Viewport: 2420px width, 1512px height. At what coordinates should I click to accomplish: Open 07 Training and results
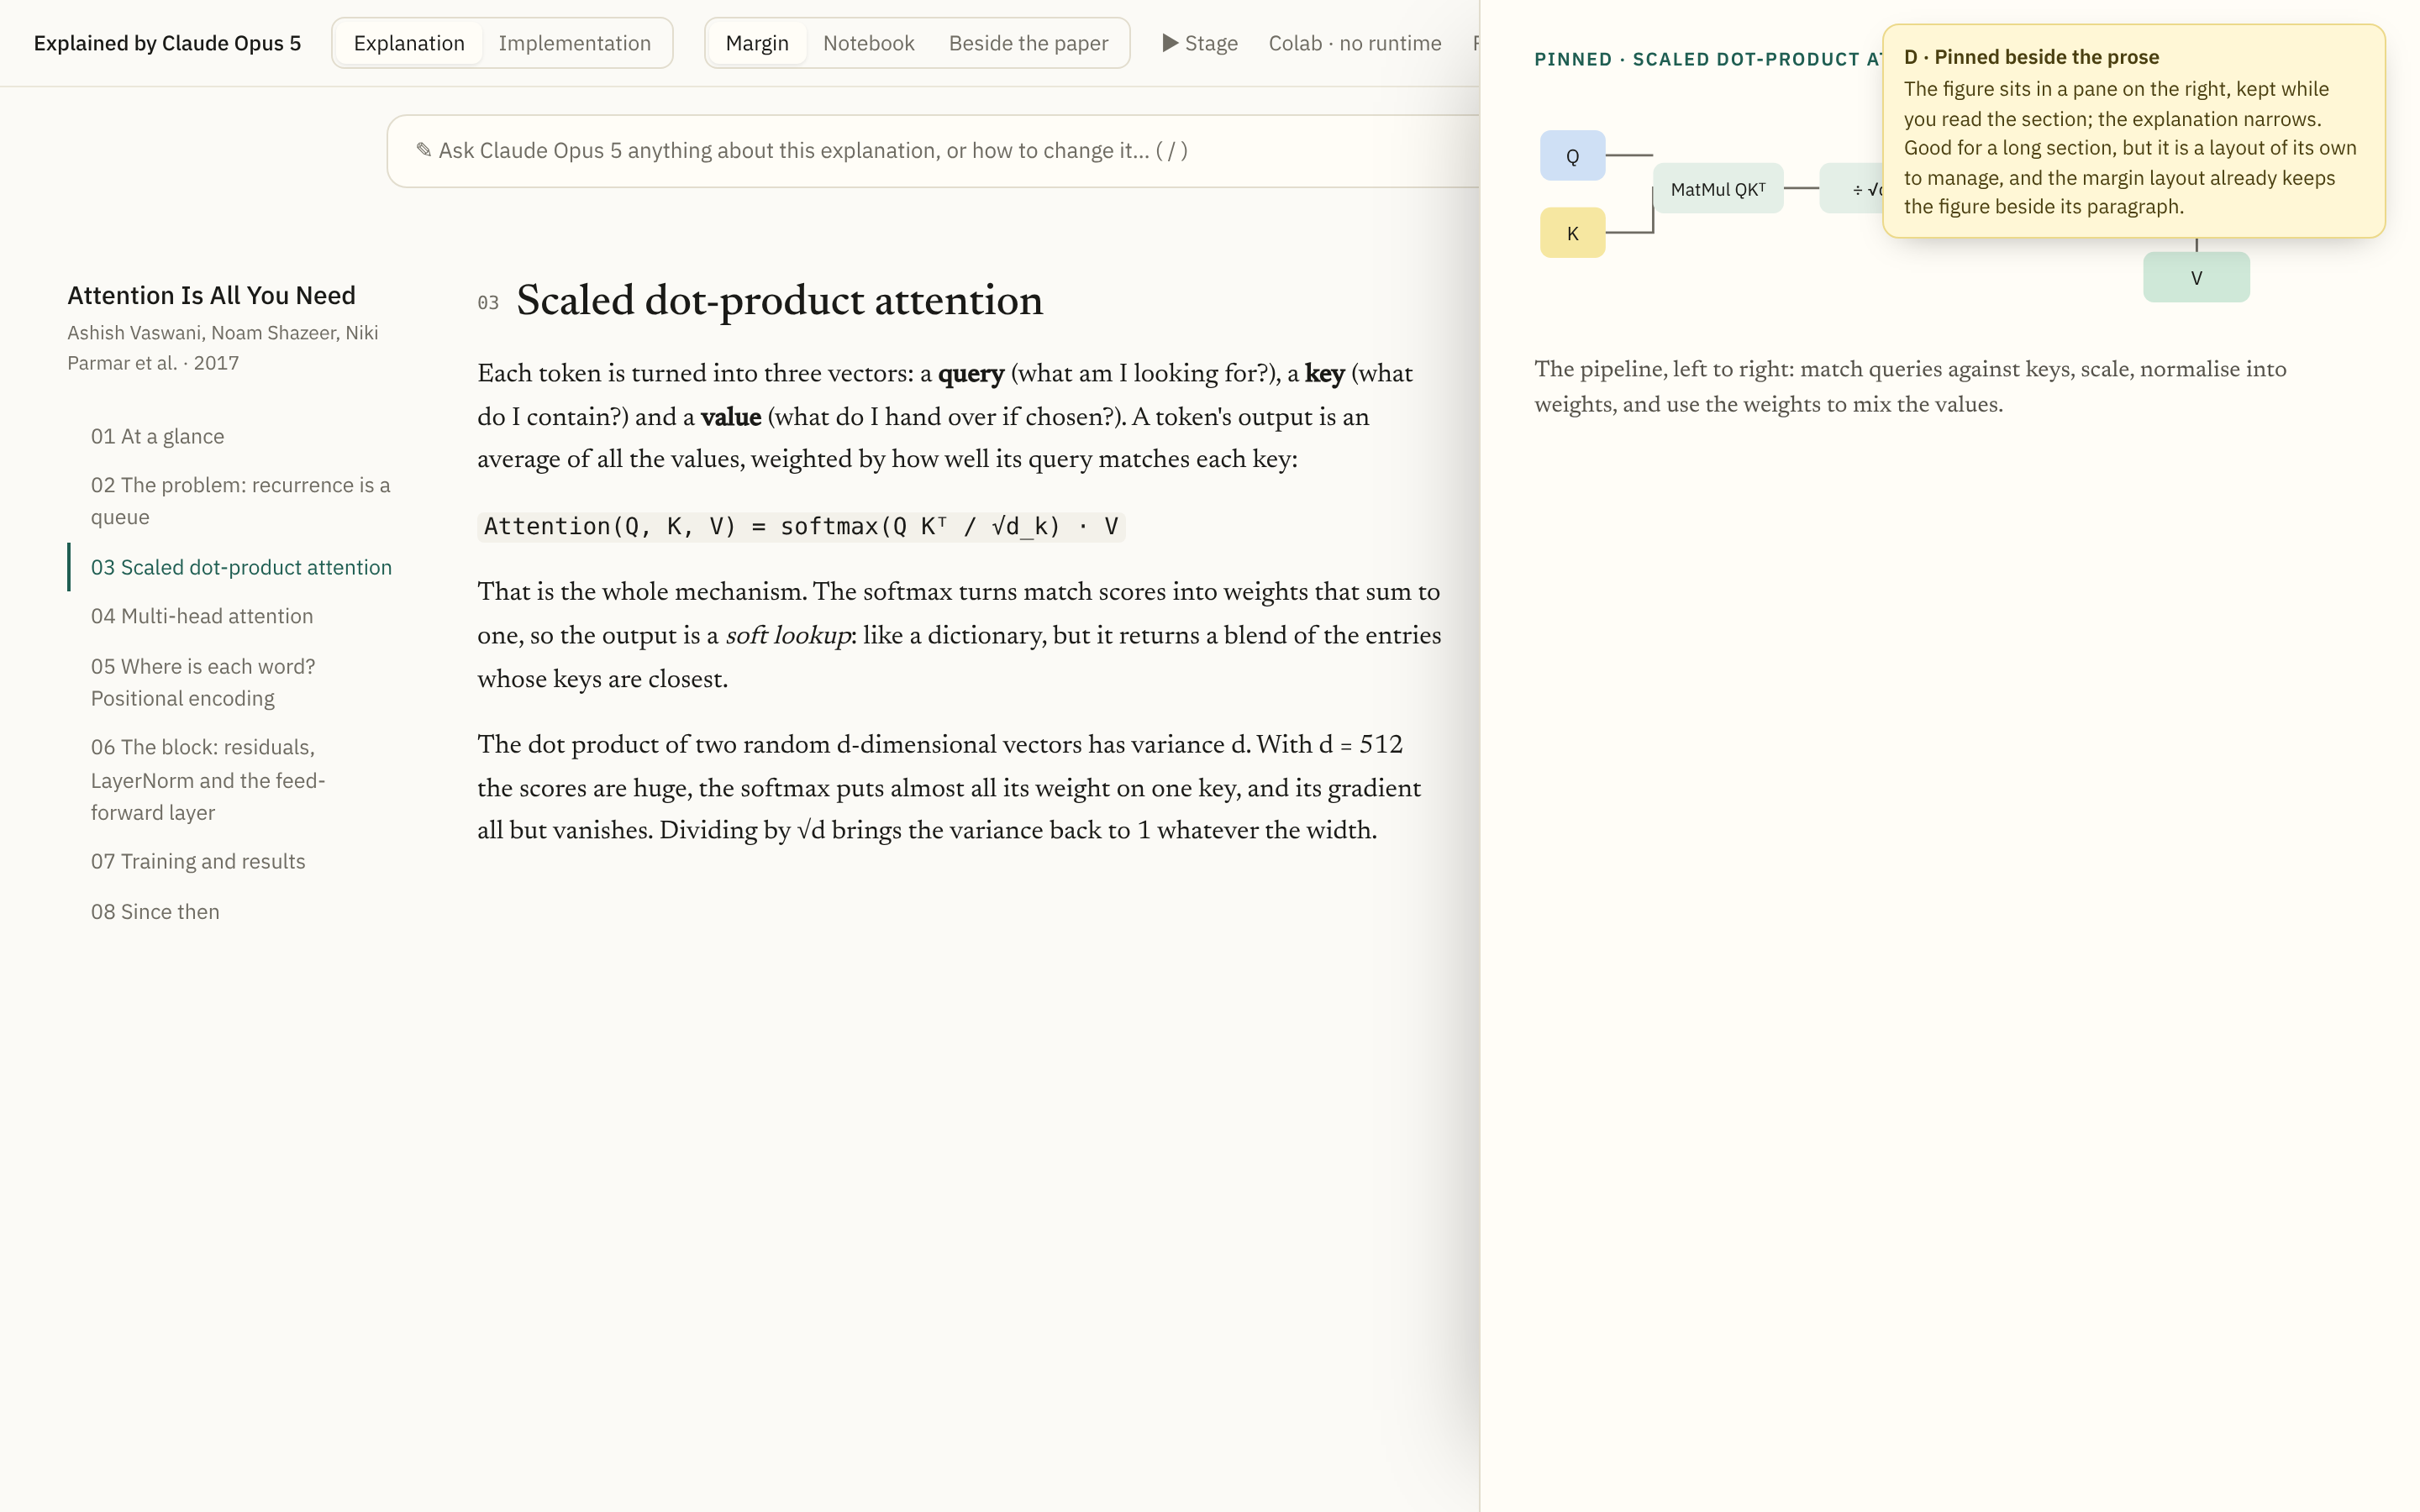tap(198, 861)
